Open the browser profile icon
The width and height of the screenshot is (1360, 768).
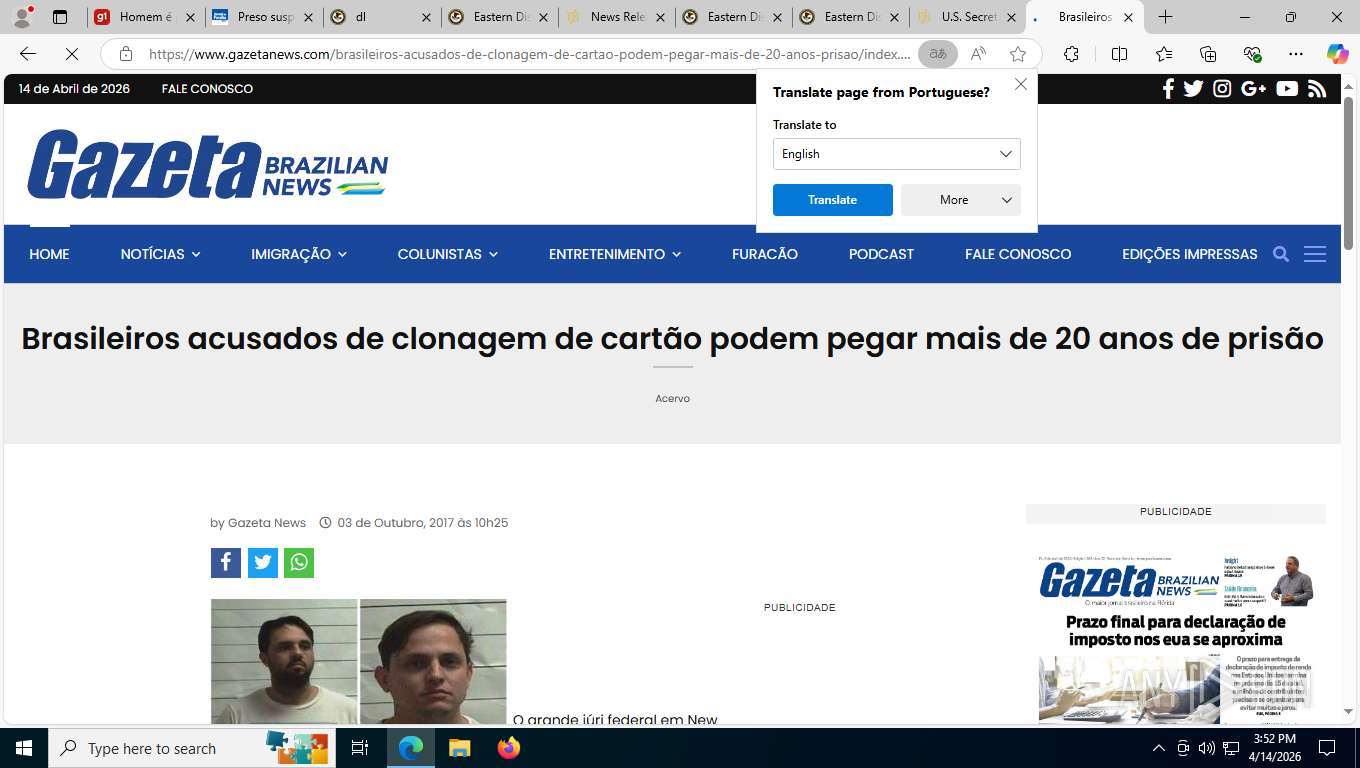(22, 17)
